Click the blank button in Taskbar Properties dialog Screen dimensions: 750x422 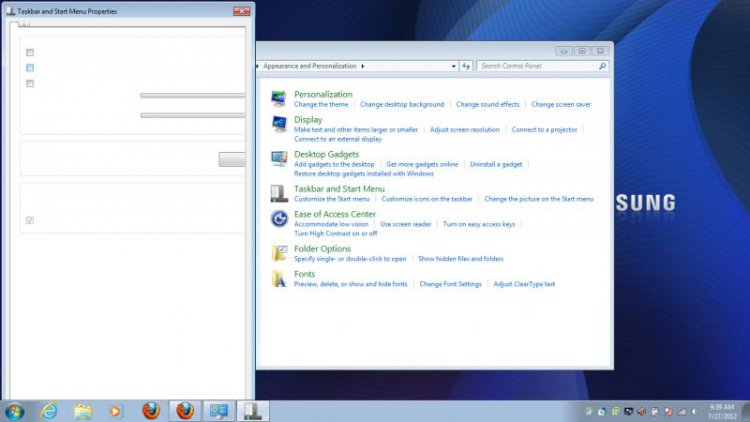[232, 159]
